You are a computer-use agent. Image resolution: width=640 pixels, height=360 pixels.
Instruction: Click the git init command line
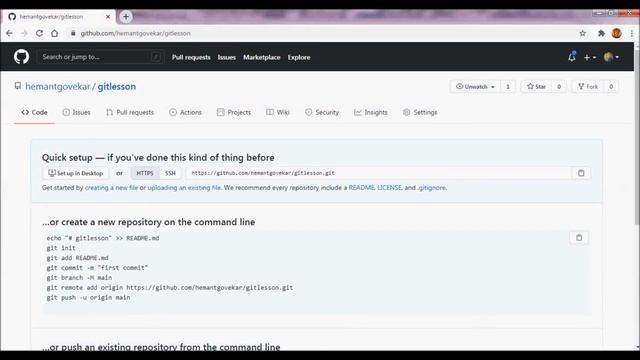pyautogui.click(x=61, y=248)
